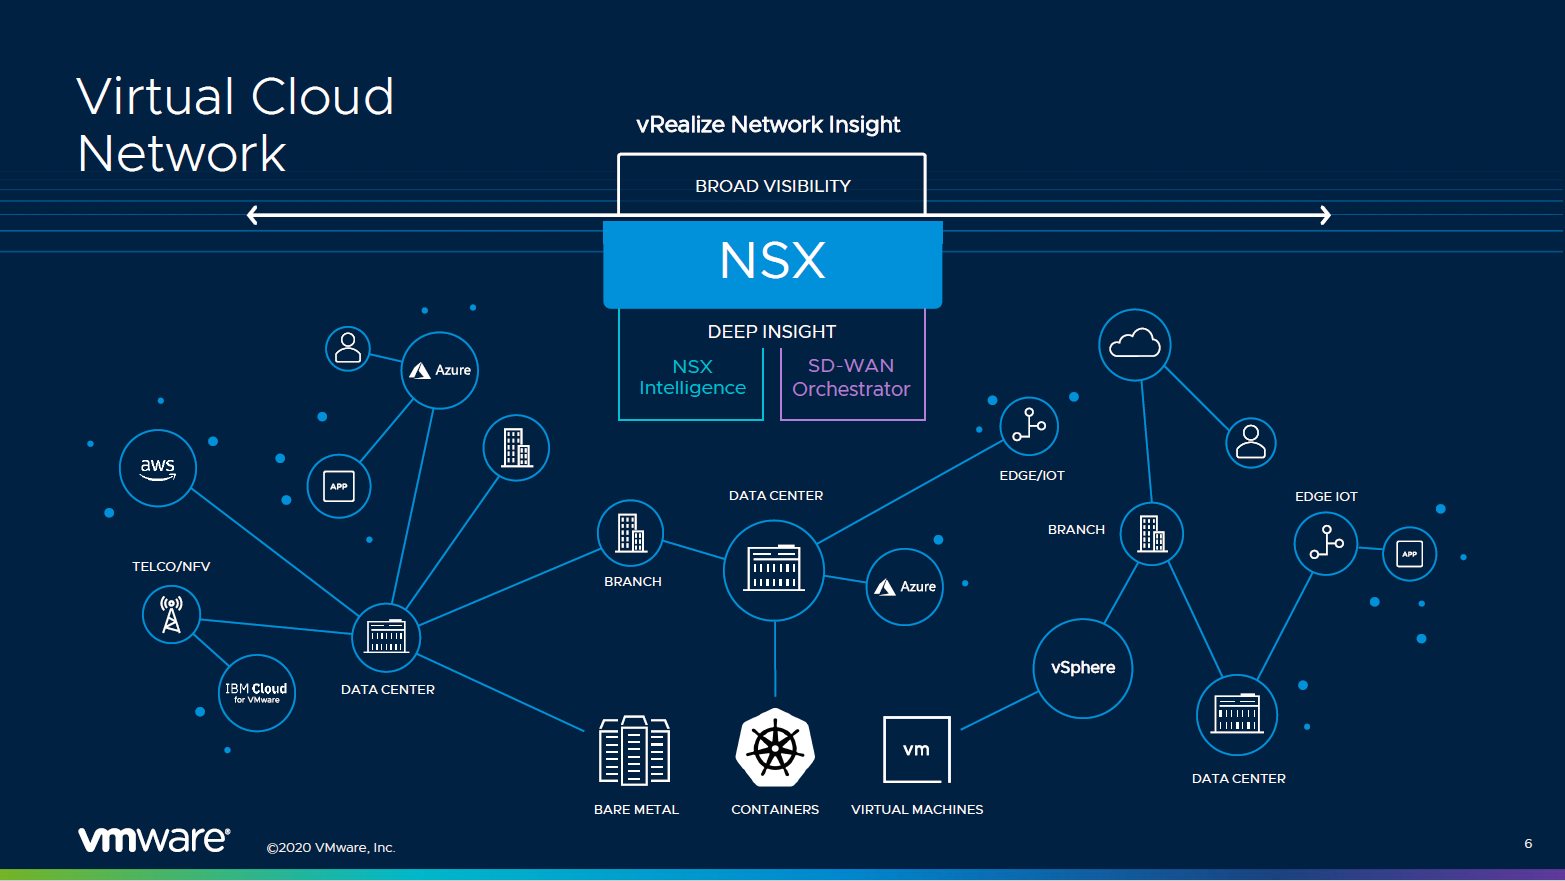Screen dimensions: 1565x881
Task: Click the Virtual Cloud Network slide title
Action: [235, 125]
